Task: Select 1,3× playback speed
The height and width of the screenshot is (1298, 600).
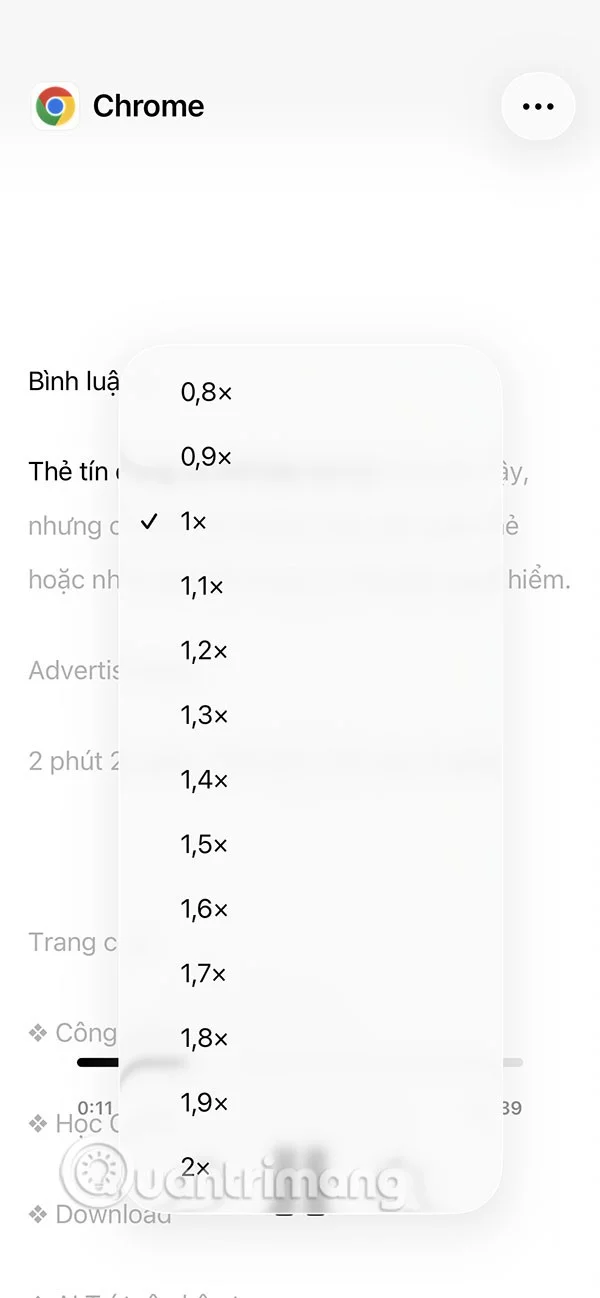Action: tap(203, 715)
